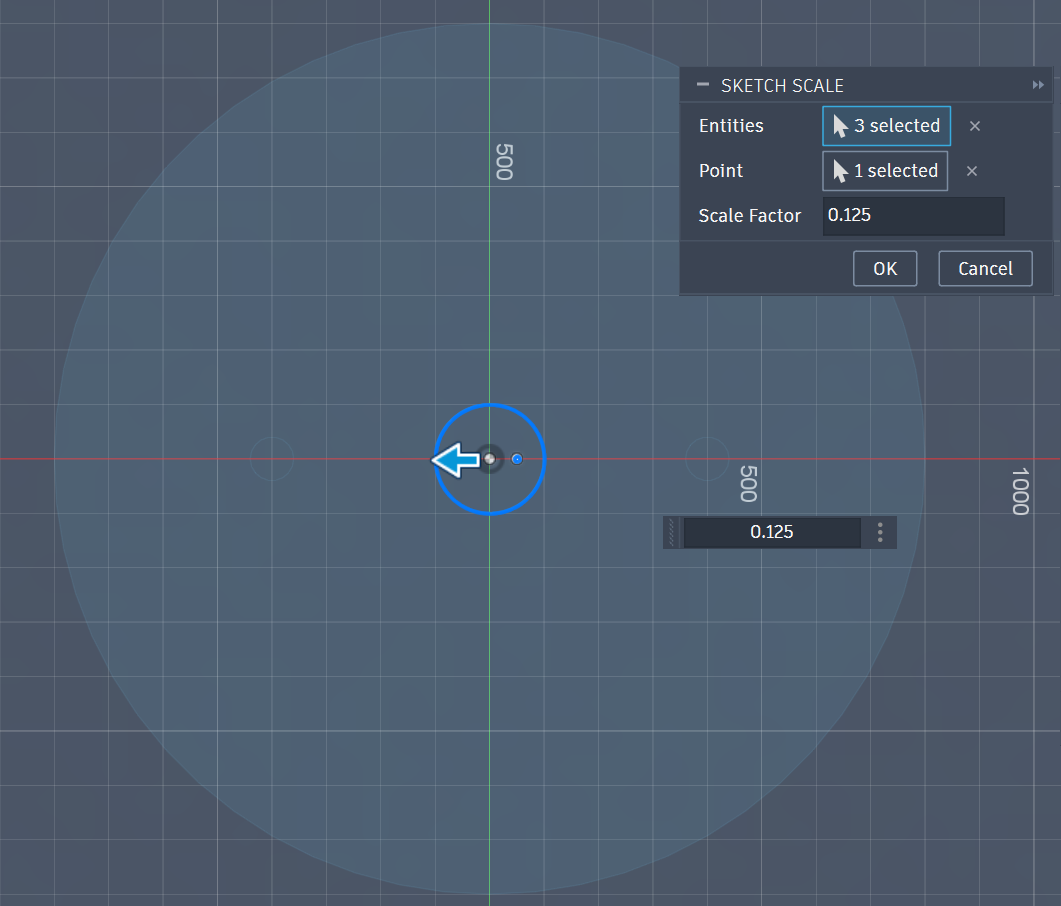Select the Point '1 selected' field
This screenshot has width=1061, height=906.
(884, 171)
